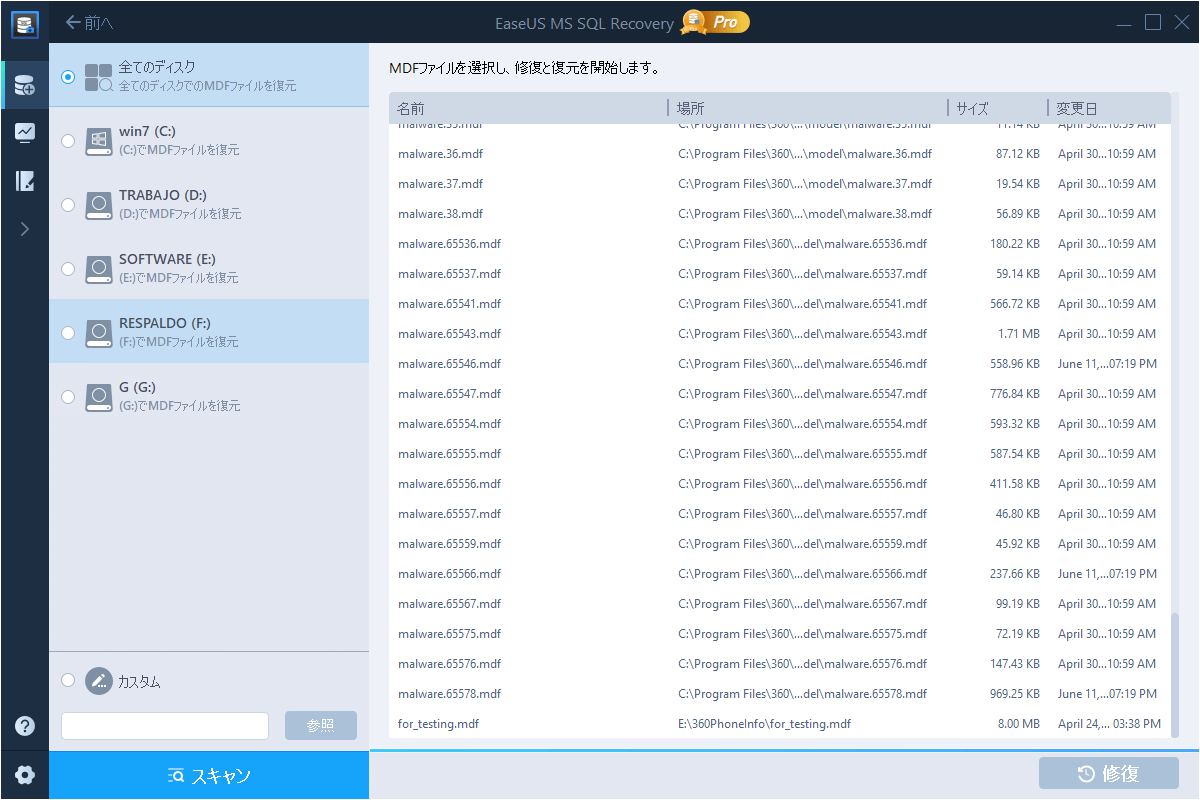The width and height of the screenshot is (1200, 800).
Task: Select malware.65546.mdf file row
Action: pyautogui.click(x=779, y=364)
